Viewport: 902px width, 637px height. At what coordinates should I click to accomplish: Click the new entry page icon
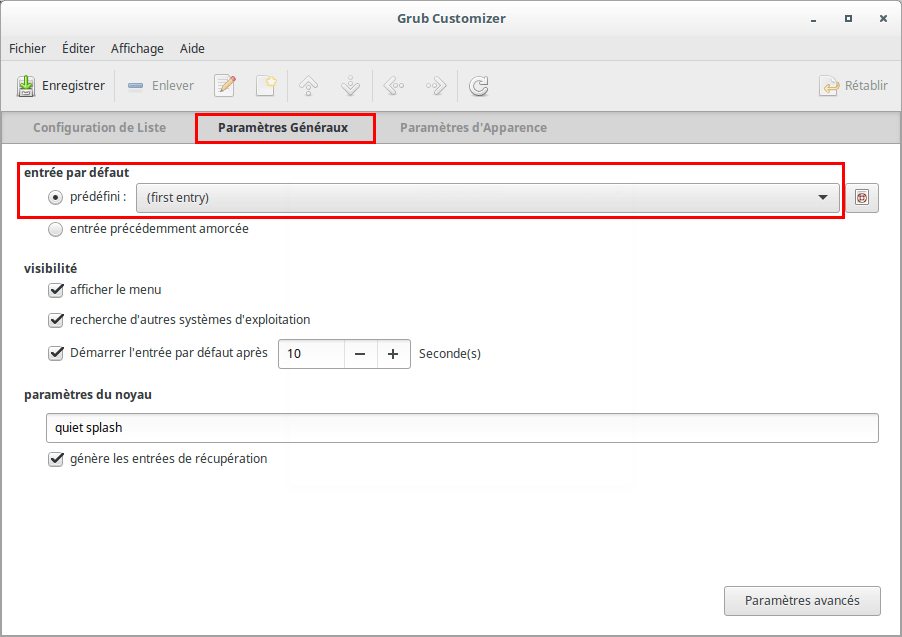click(265, 86)
